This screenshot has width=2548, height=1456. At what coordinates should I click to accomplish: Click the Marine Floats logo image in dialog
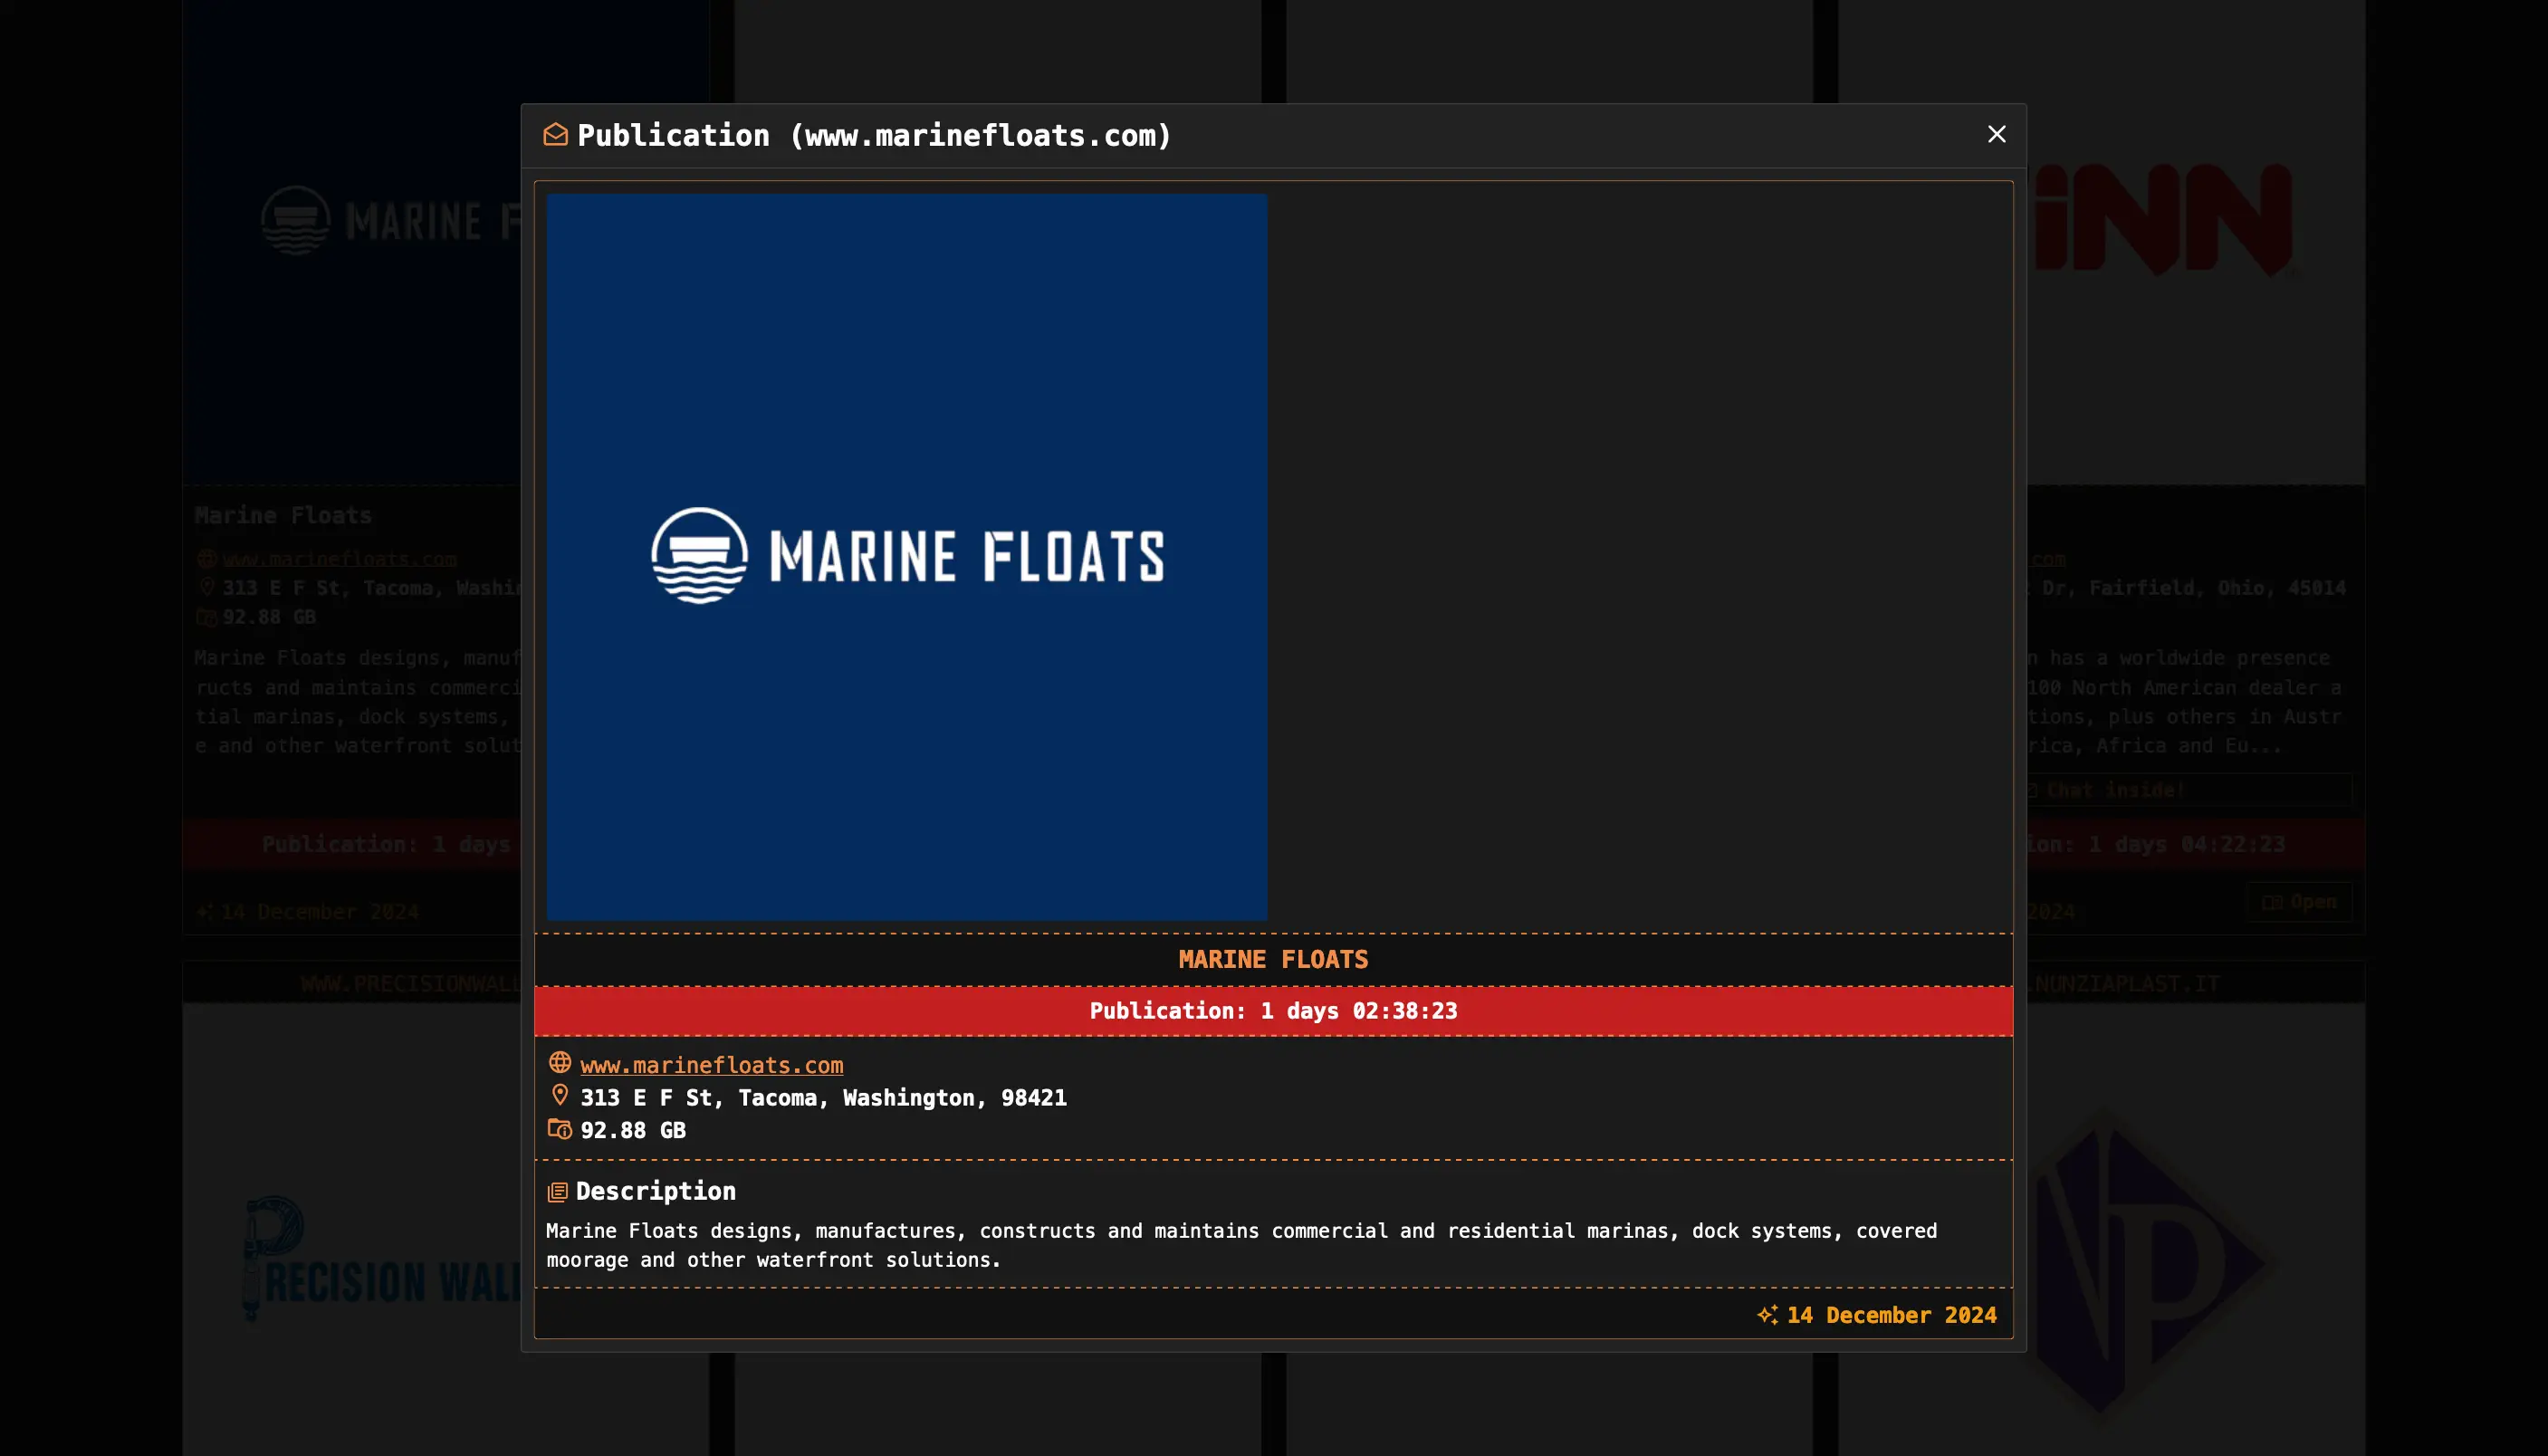click(x=906, y=556)
